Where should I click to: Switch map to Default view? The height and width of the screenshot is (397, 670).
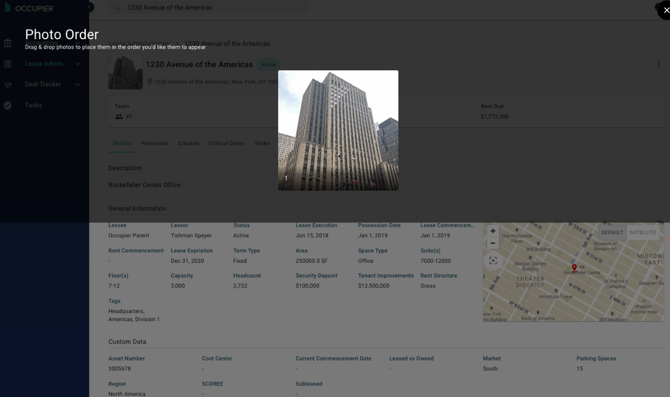[x=612, y=232]
